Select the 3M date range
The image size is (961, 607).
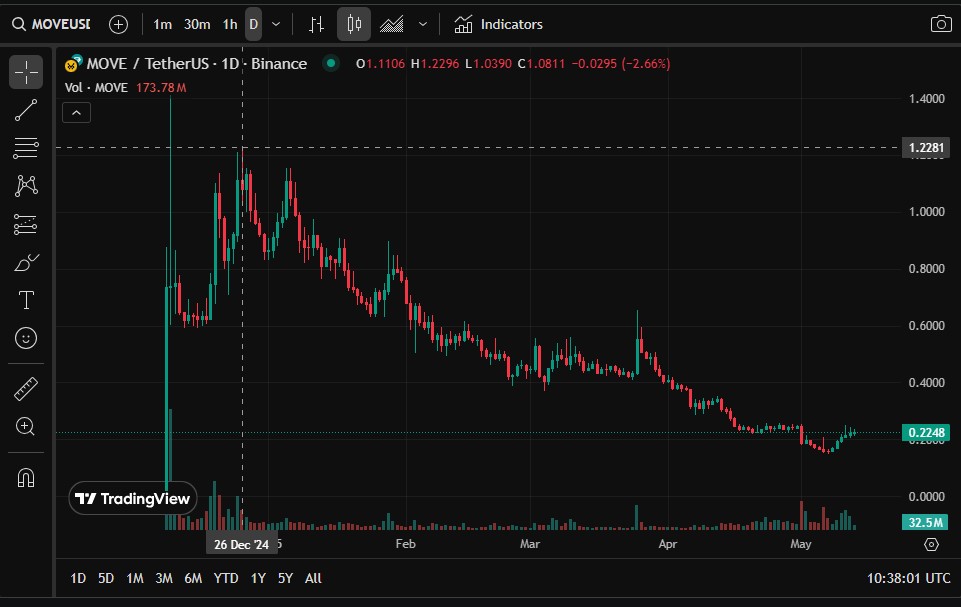coord(164,578)
